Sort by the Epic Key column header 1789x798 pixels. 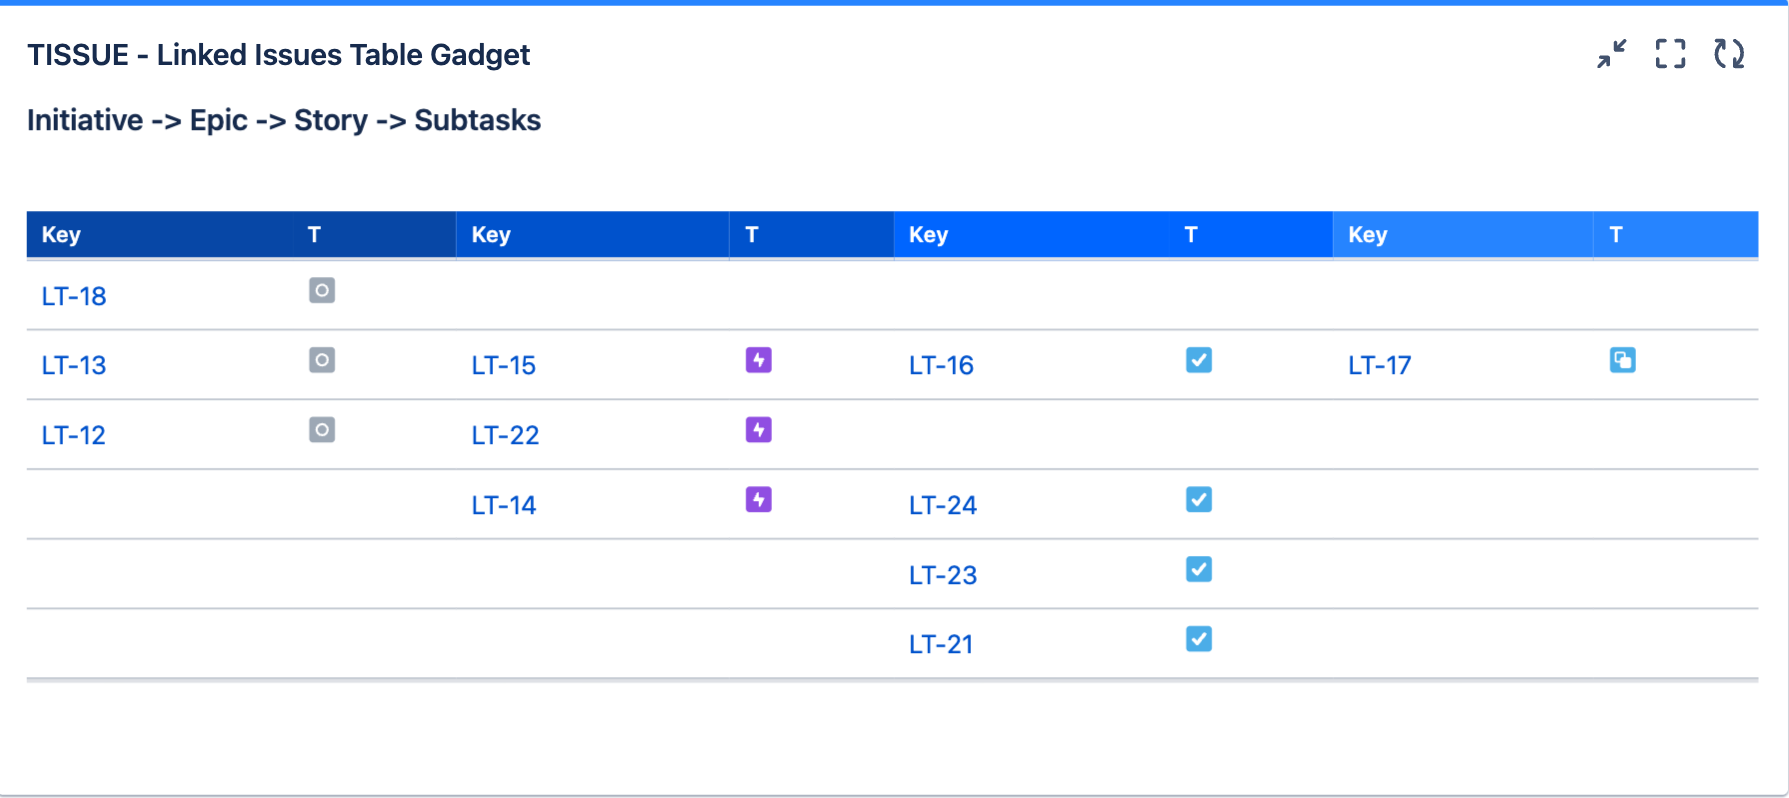[x=491, y=235]
